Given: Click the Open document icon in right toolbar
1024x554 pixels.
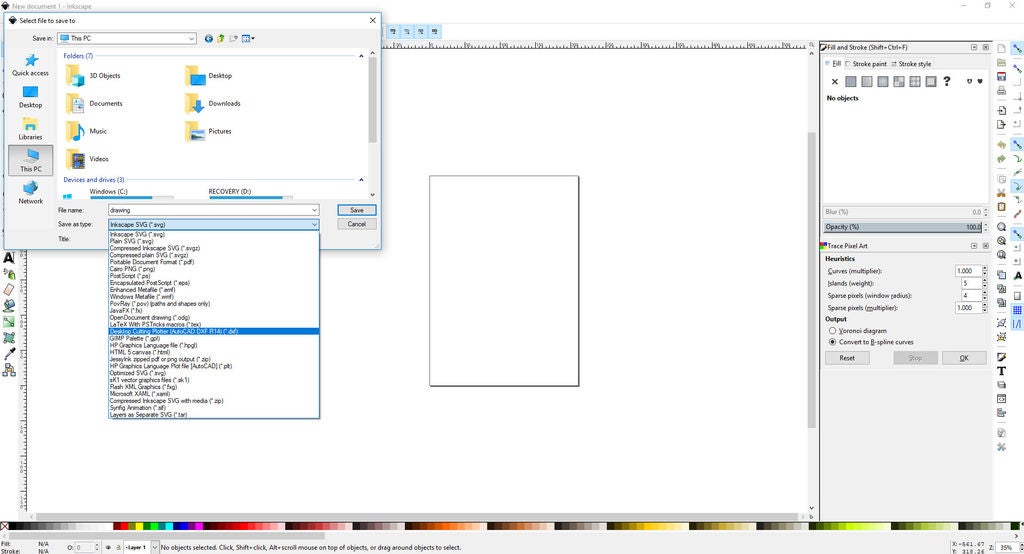Looking at the screenshot, I should tap(1001, 63).
